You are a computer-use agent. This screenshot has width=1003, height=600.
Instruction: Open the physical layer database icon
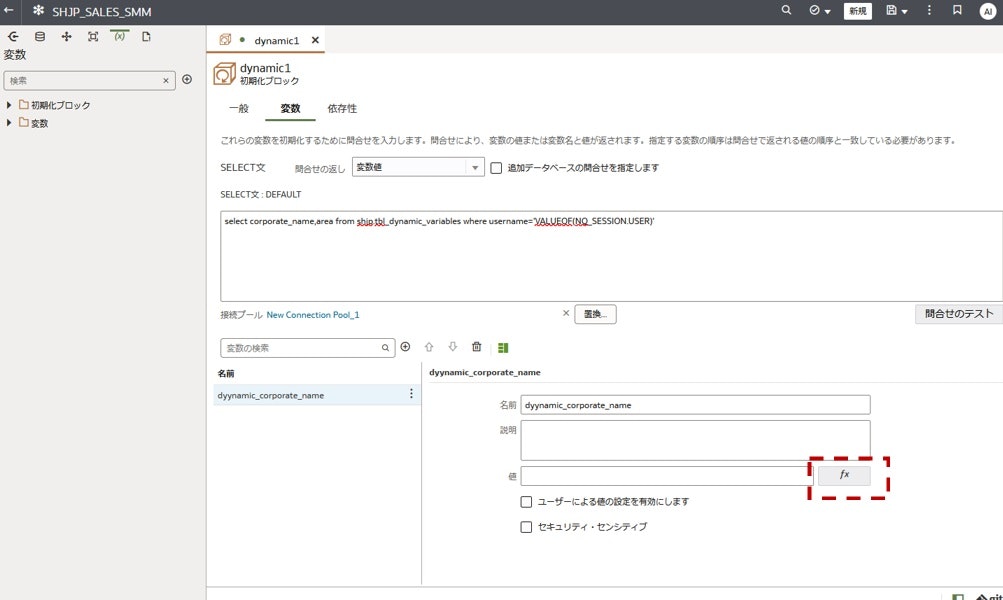click(x=40, y=36)
